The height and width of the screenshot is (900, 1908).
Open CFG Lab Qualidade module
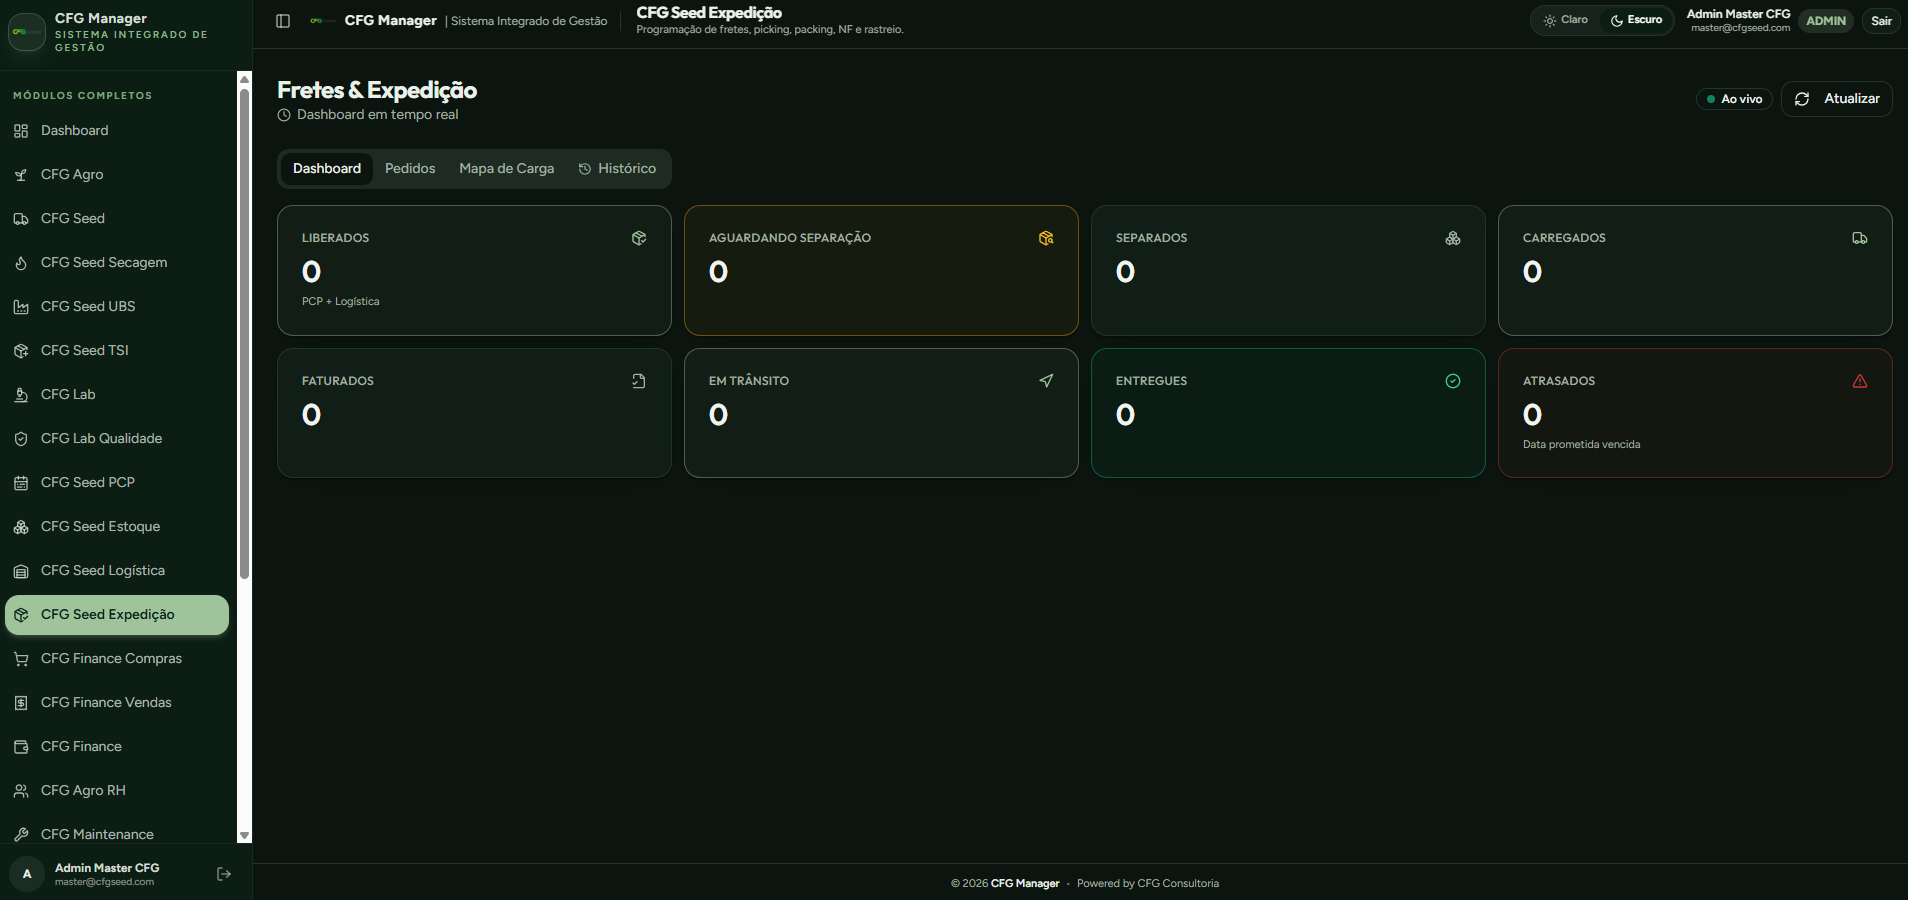[x=117, y=439]
